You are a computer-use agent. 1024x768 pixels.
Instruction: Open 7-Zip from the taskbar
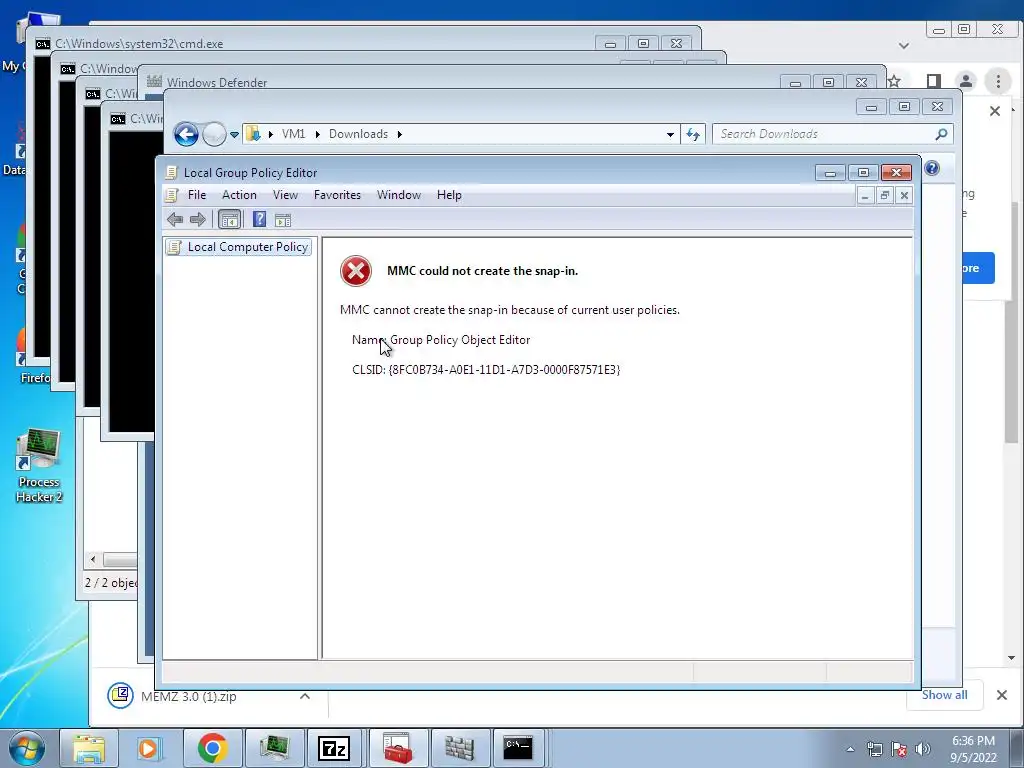tap(334, 749)
